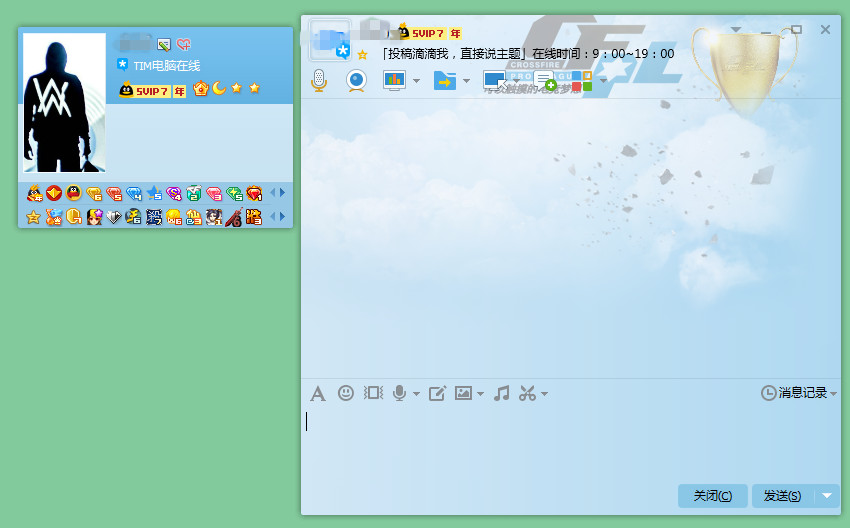This screenshot has width=850, height=528.
Task: Expand the file transfer folder dropdown
Action: pyautogui.click(x=466, y=80)
